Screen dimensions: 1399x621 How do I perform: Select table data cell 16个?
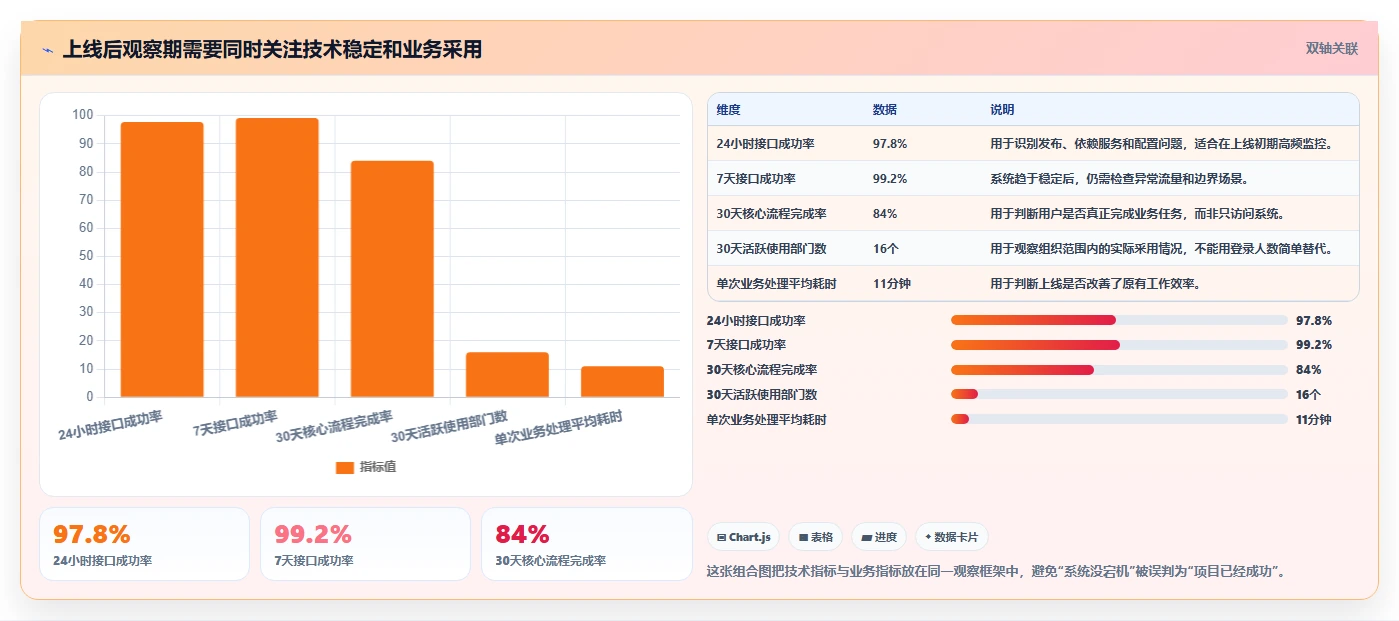point(885,249)
